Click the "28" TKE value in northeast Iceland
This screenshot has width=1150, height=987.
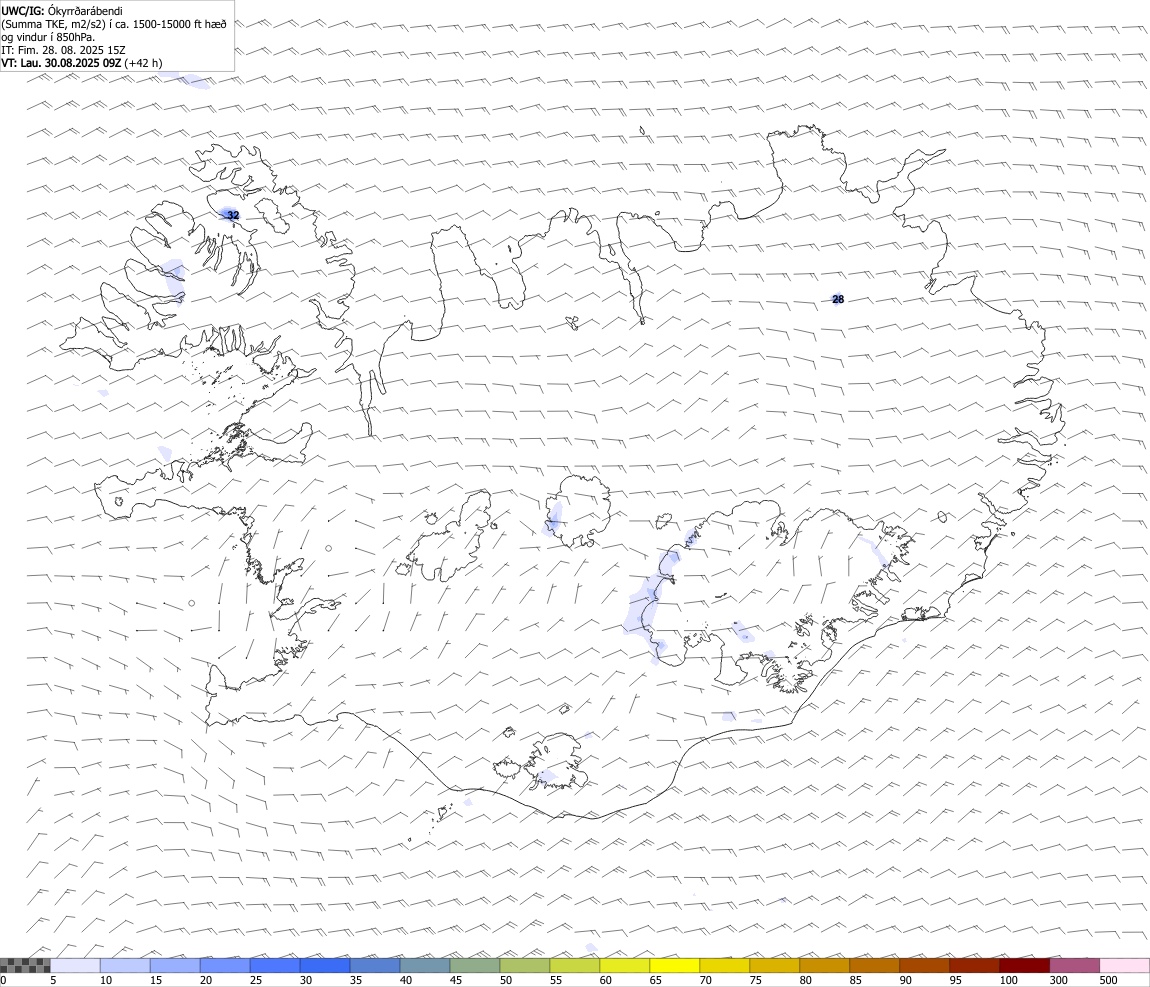click(838, 299)
